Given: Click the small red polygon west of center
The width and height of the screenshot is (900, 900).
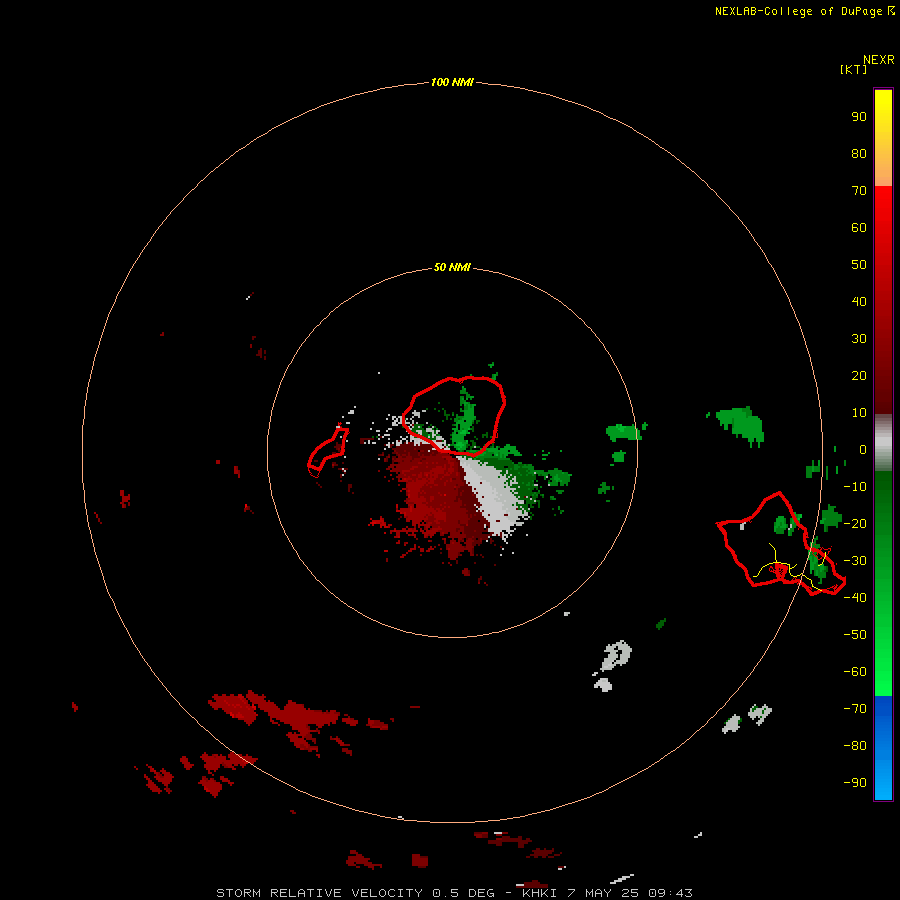Looking at the screenshot, I should (328, 452).
